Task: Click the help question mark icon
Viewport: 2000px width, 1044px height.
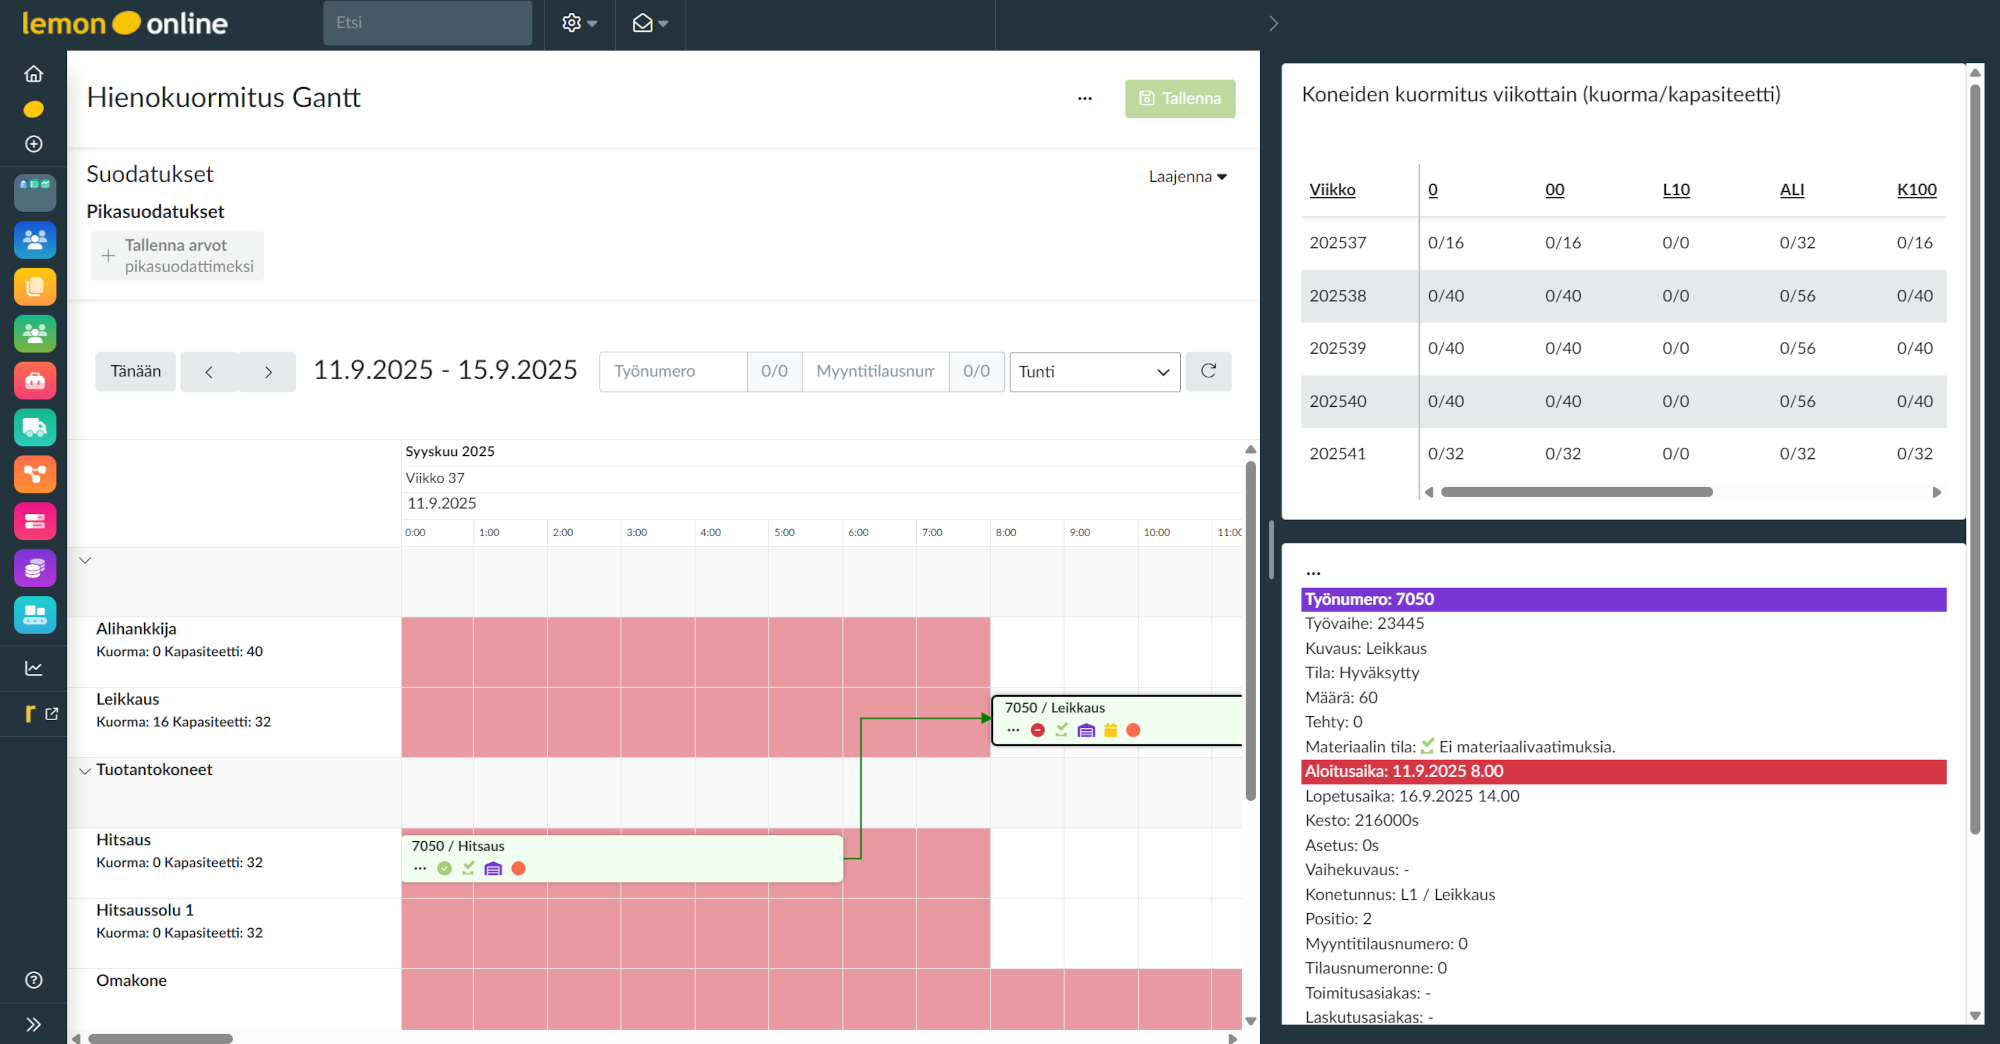Action: coord(34,980)
